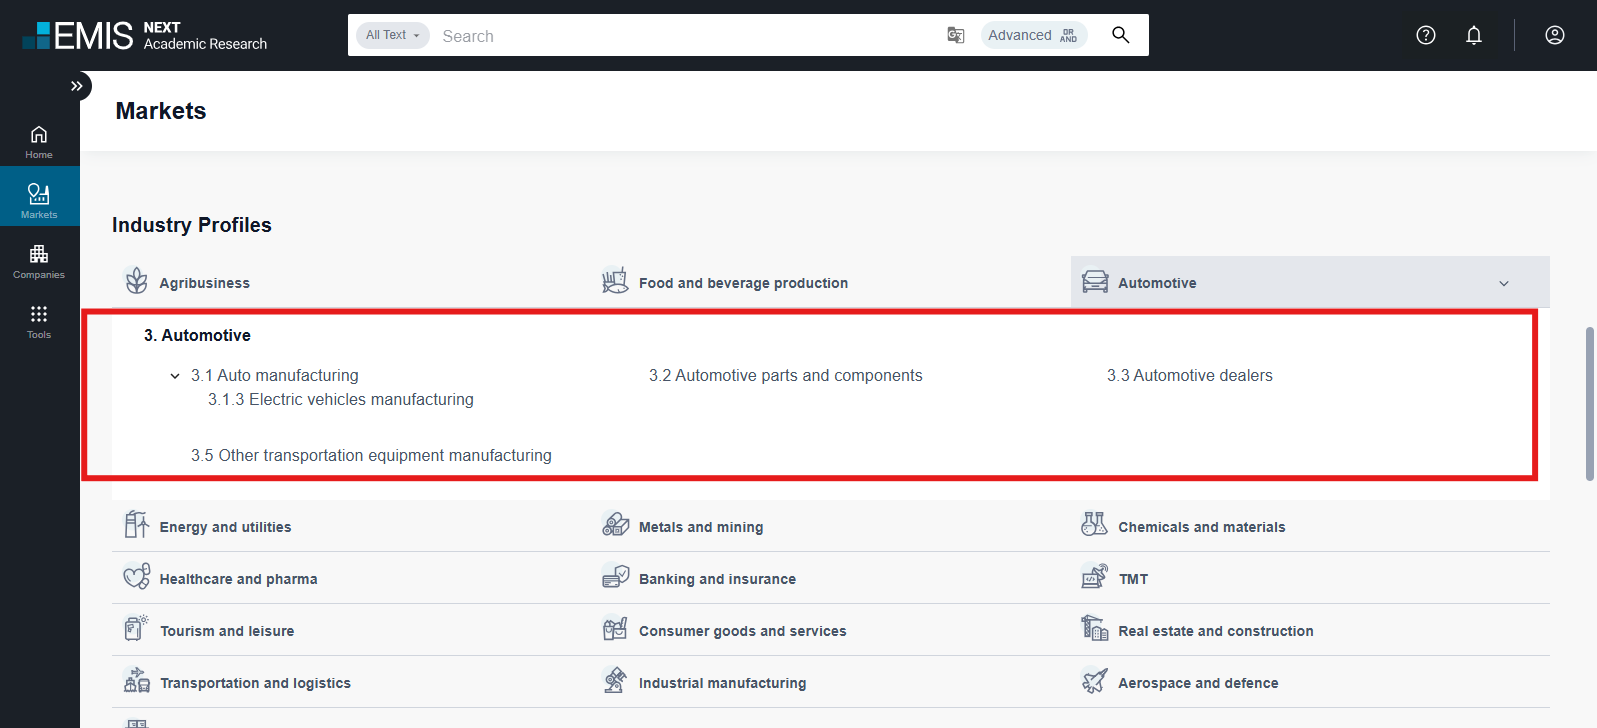The image size is (1597, 728).
Task: Toggle Advanced search mode
Action: [x=1033, y=35]
